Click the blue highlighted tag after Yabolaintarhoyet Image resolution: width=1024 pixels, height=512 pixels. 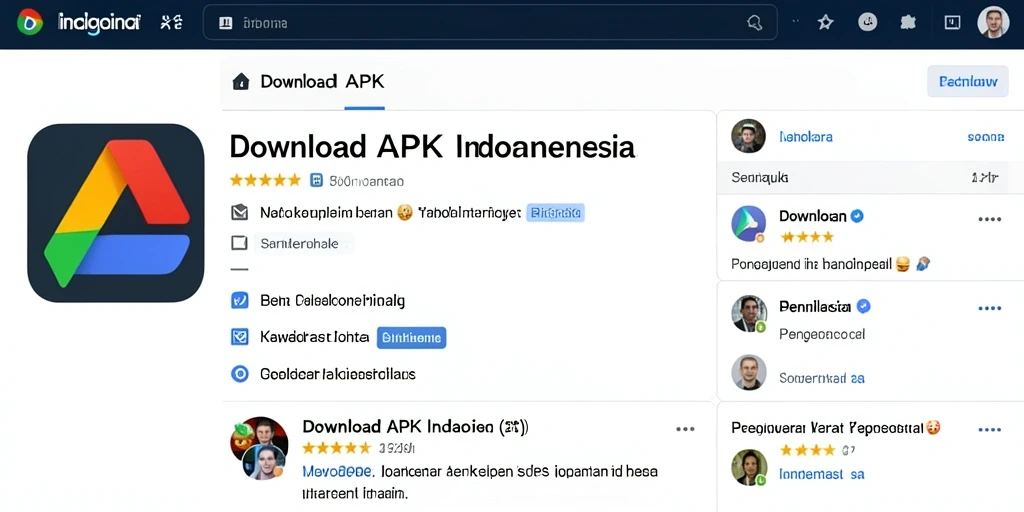[555, 212]
